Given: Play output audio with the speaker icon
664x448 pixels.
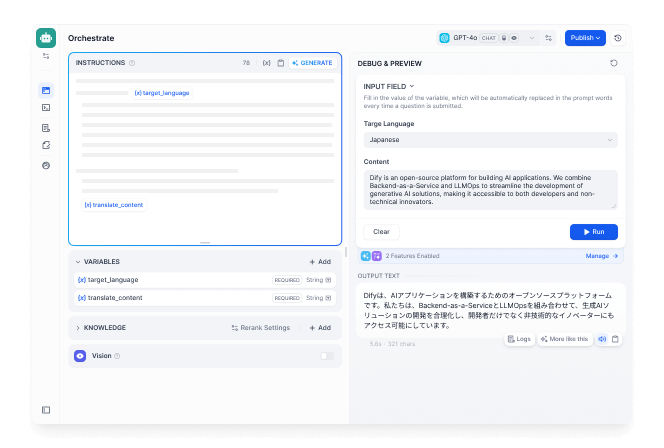Looking at the screenshot, I should pos(602,339).
